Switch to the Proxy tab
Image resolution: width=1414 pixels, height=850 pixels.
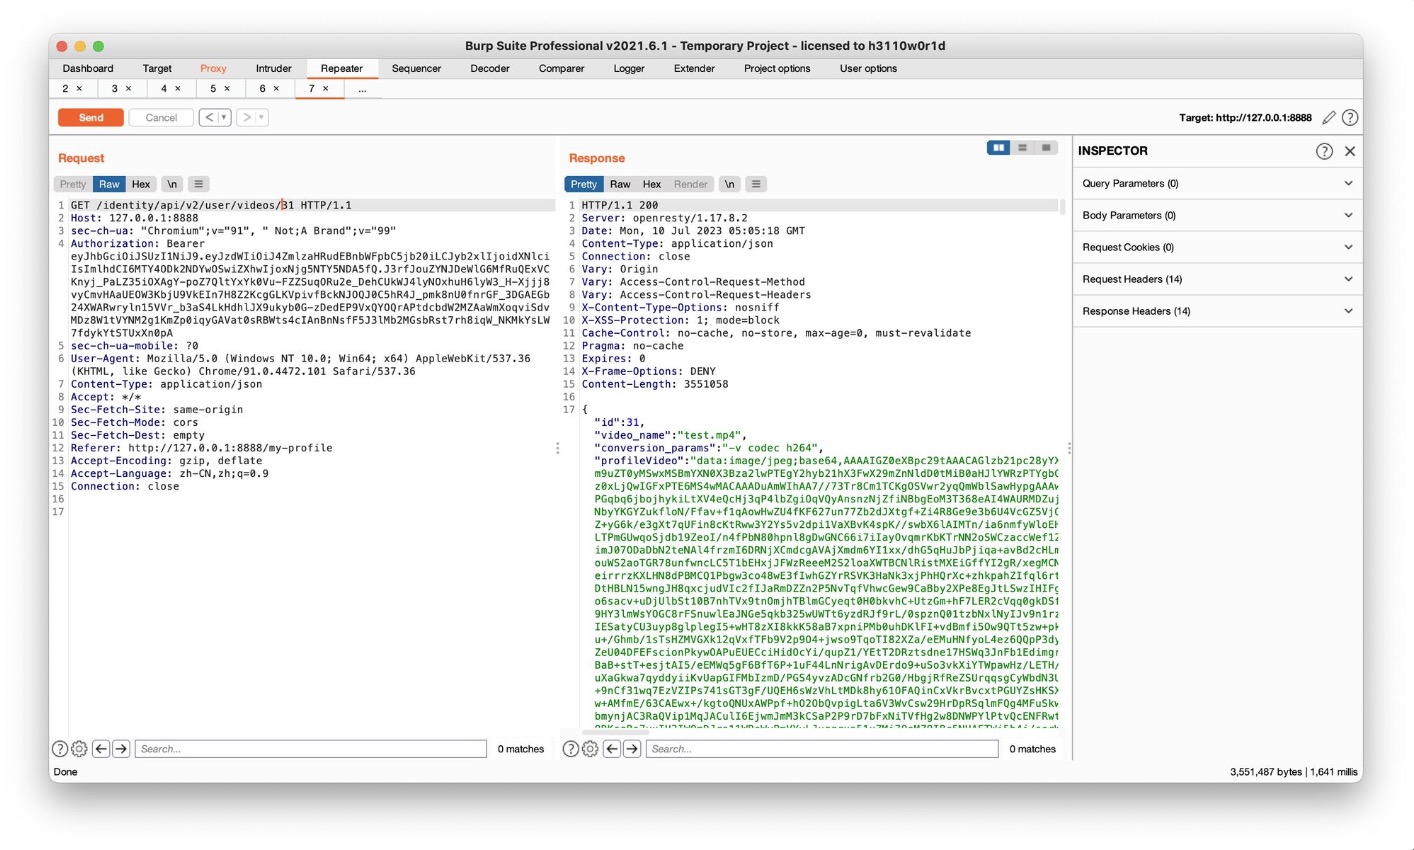coord(213,68)
